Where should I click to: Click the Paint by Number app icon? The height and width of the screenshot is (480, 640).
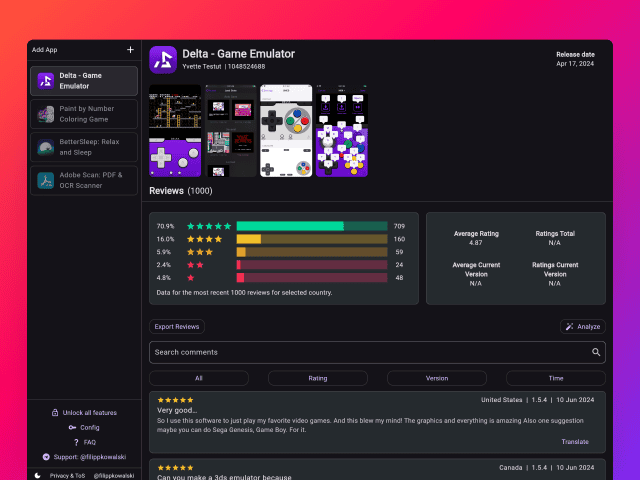click(45, 113)
